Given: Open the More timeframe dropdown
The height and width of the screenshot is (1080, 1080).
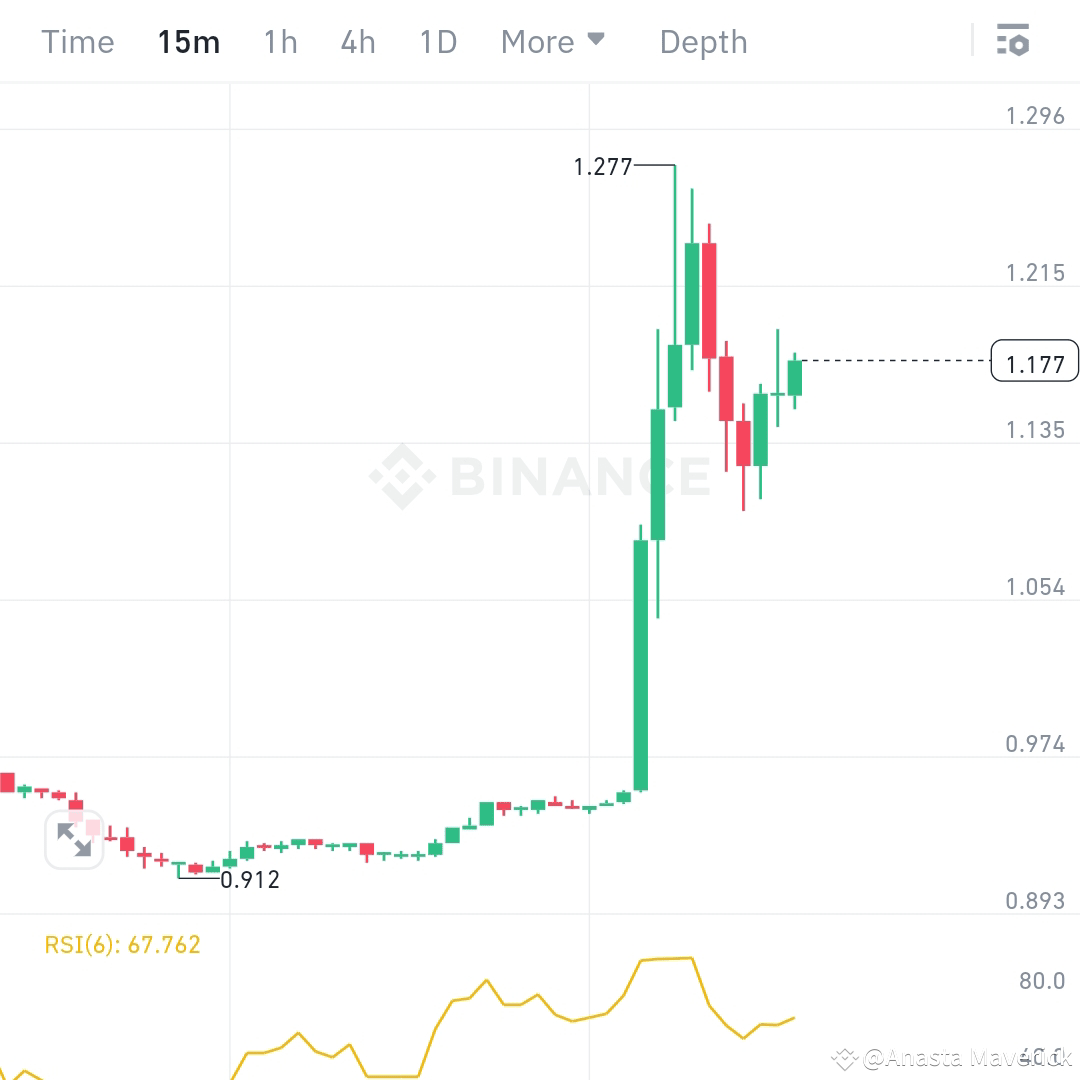Looking at the screenshot, I should pos(553,41).
